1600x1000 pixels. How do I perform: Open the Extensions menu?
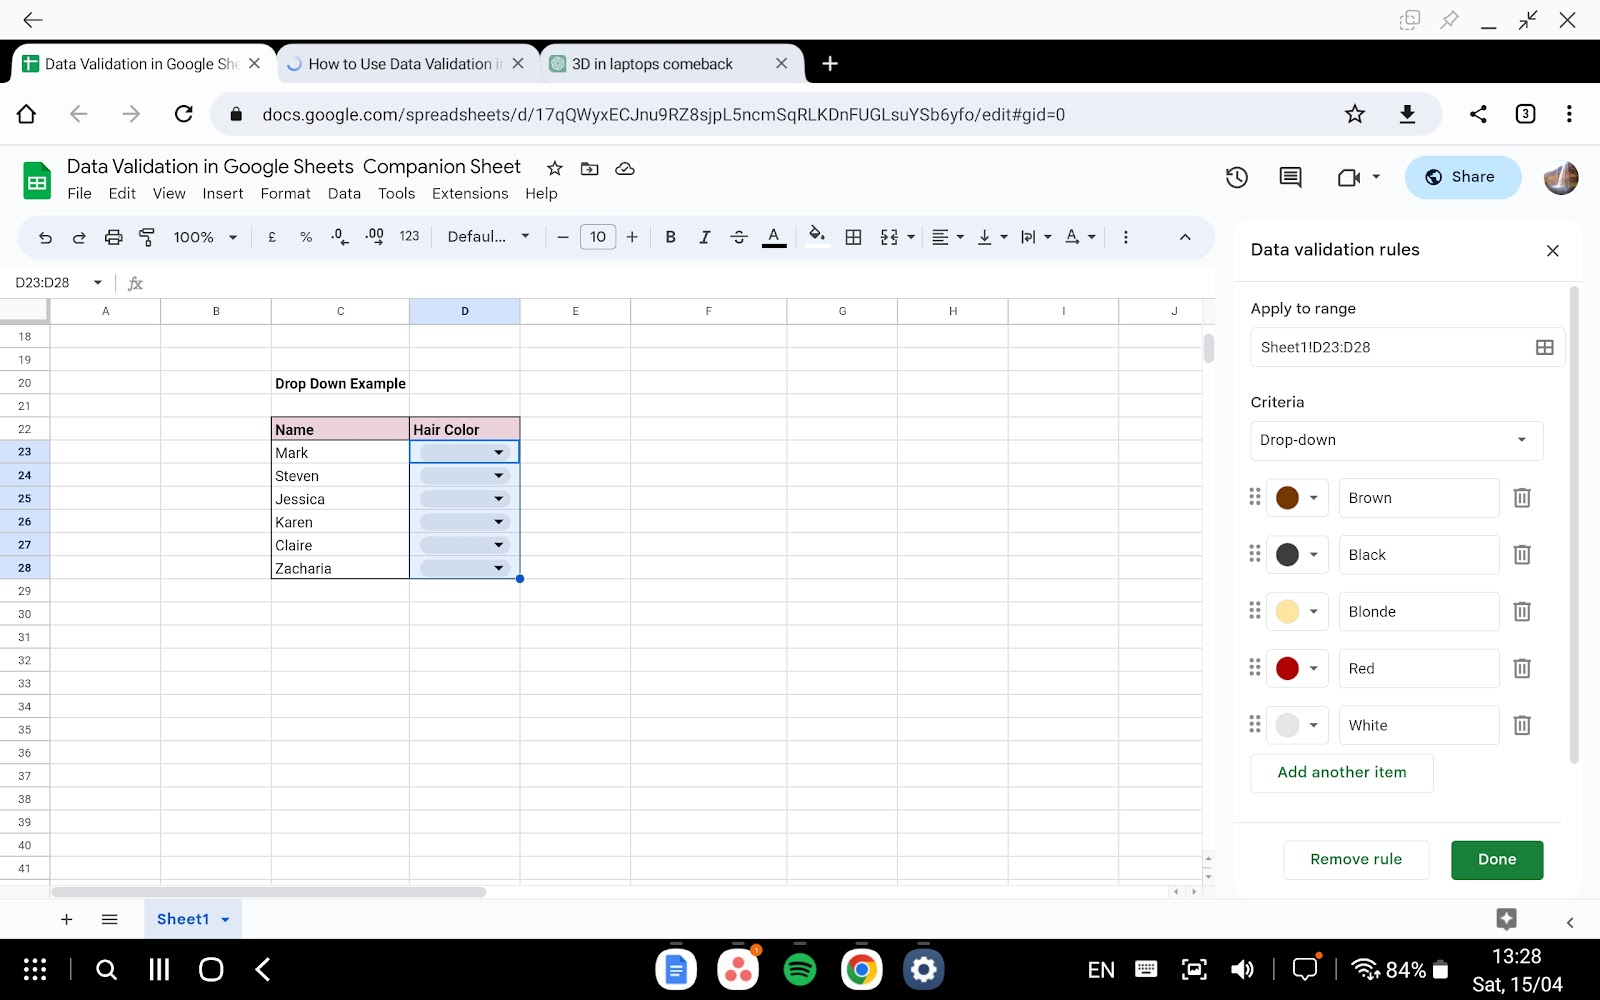pyautogui.click(x=470, y=194)
